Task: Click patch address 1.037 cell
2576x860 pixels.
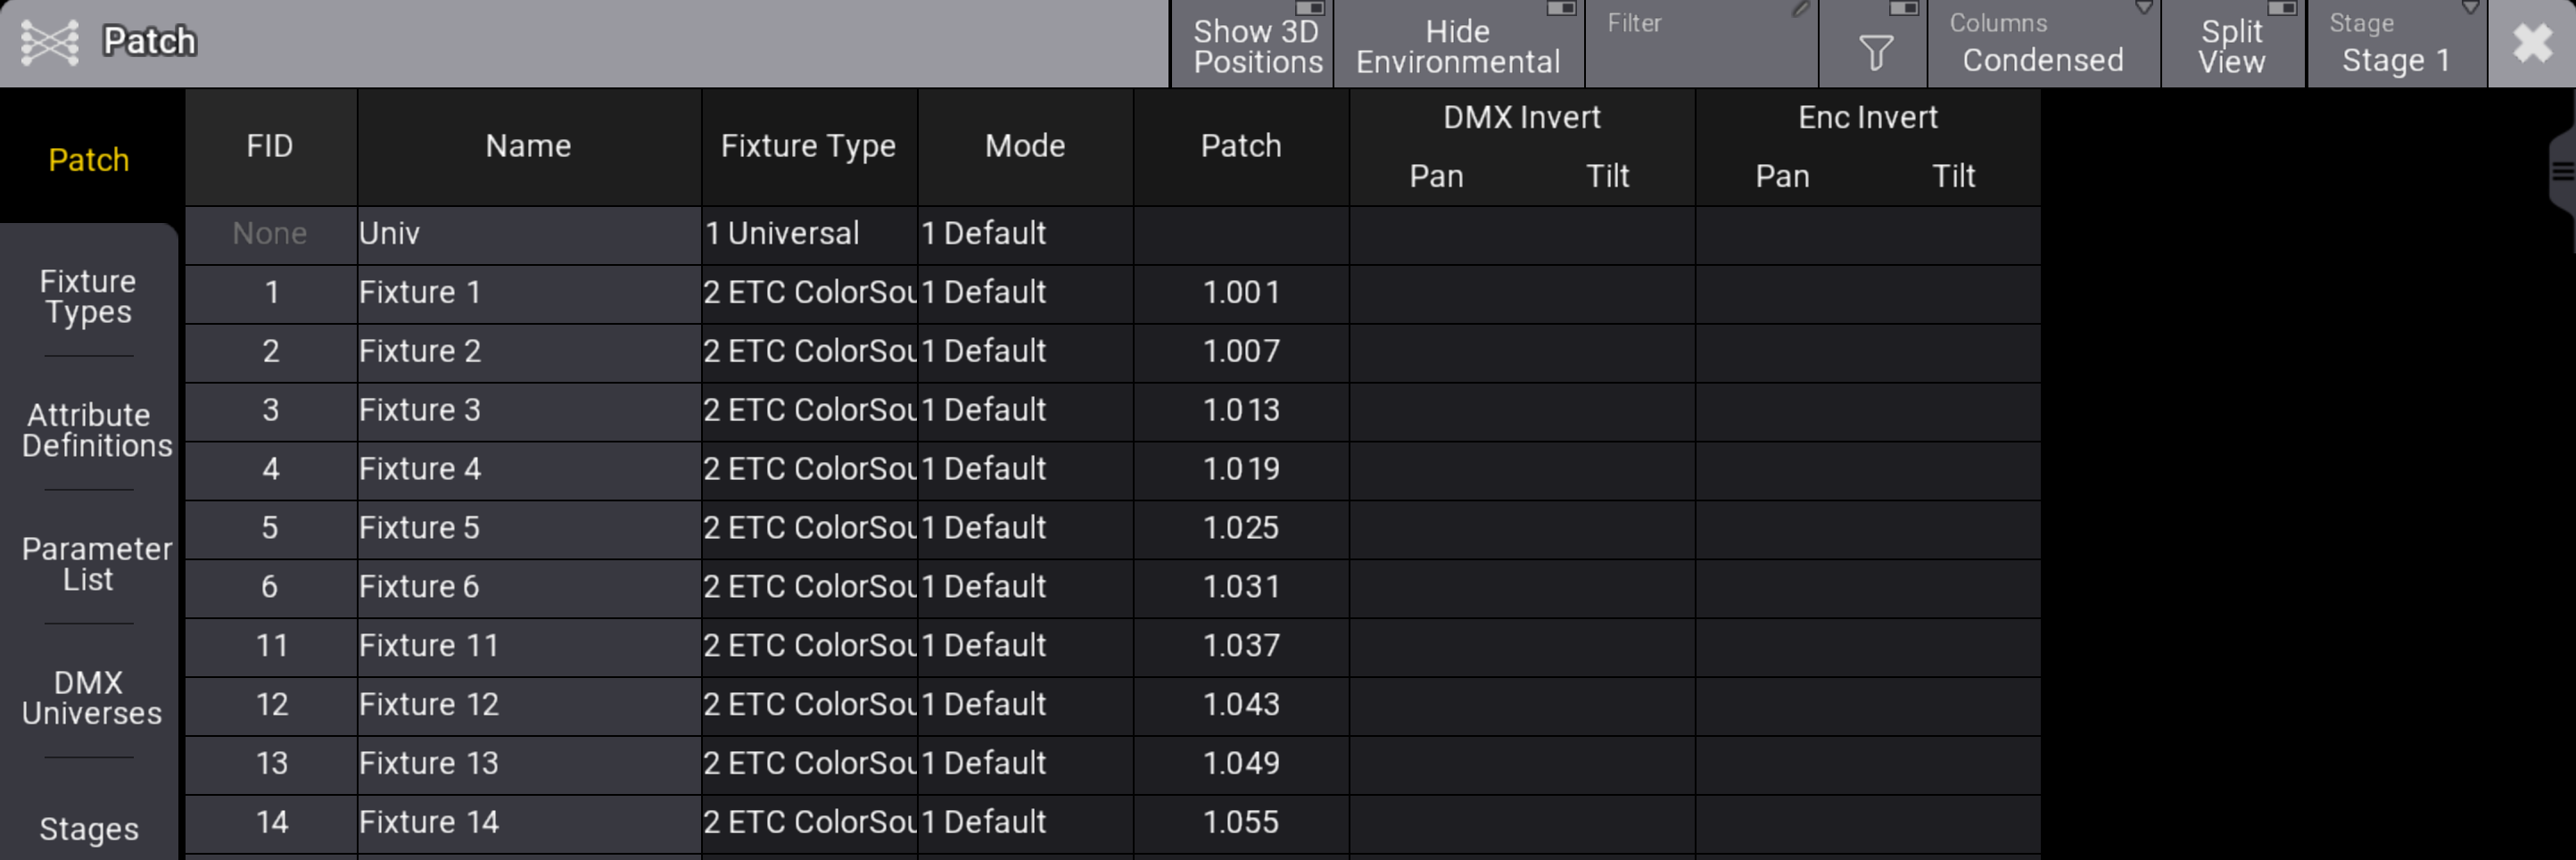Action: click(1240, 645)
